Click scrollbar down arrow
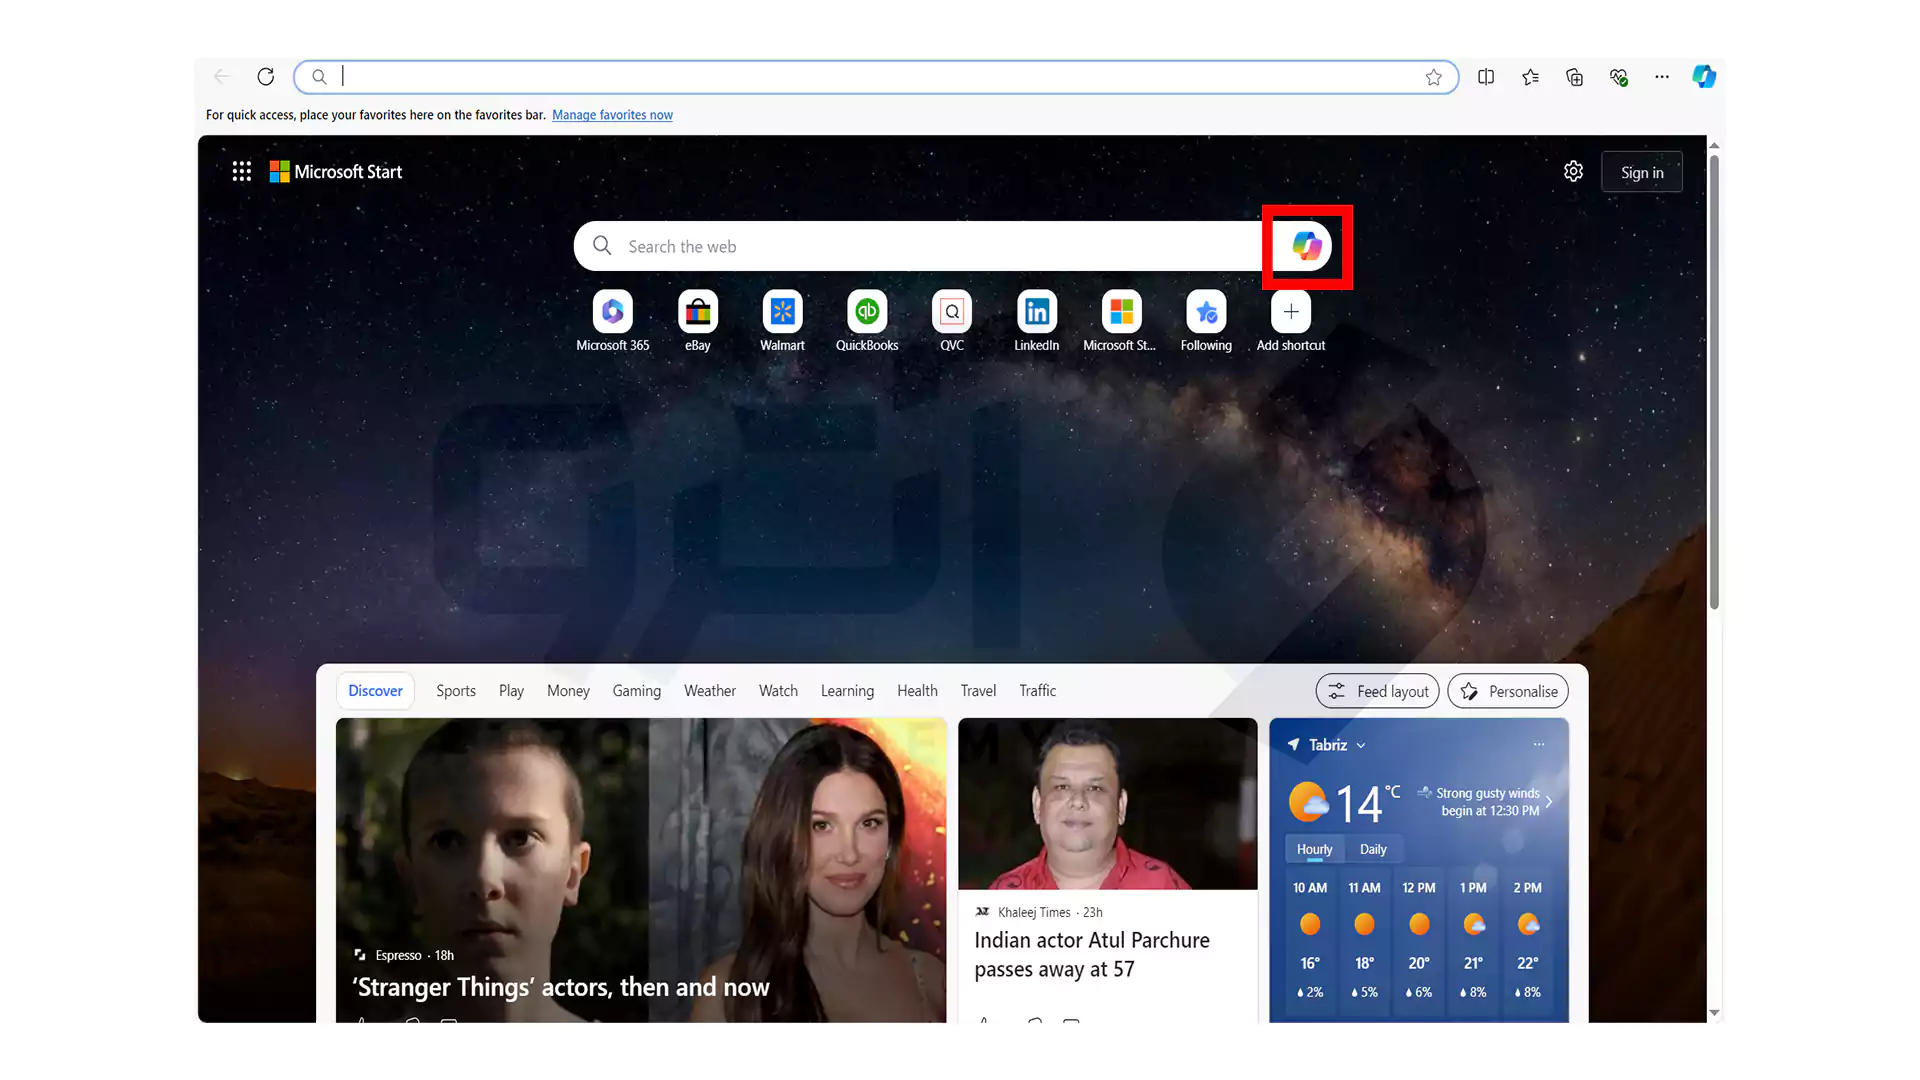Screen dimensions: 1920x1080 pyautogui.click(x=1714, y=1013)
